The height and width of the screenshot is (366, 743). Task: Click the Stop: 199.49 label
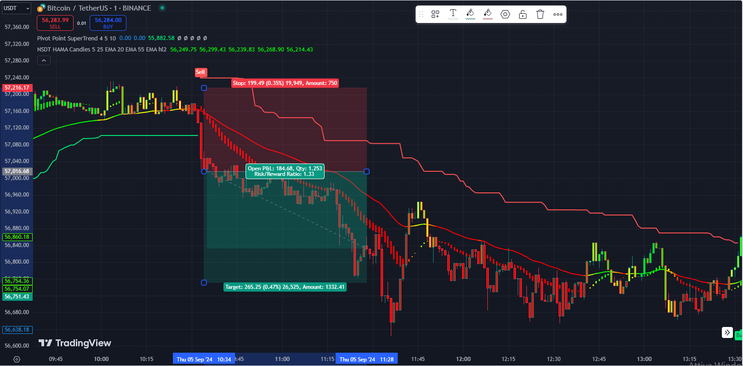coord(285,83)
